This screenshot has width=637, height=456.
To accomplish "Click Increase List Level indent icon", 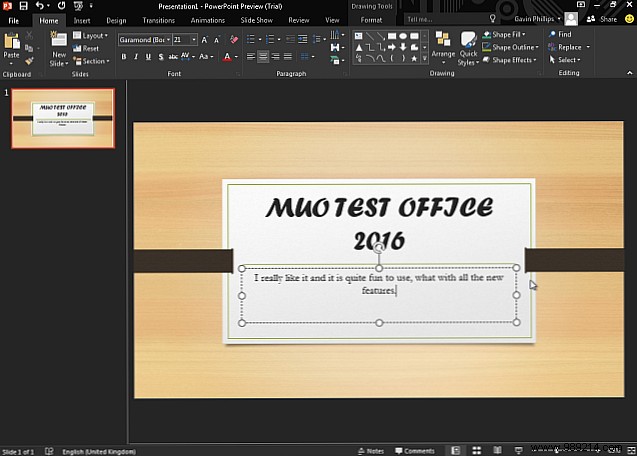I will point(303,39).
